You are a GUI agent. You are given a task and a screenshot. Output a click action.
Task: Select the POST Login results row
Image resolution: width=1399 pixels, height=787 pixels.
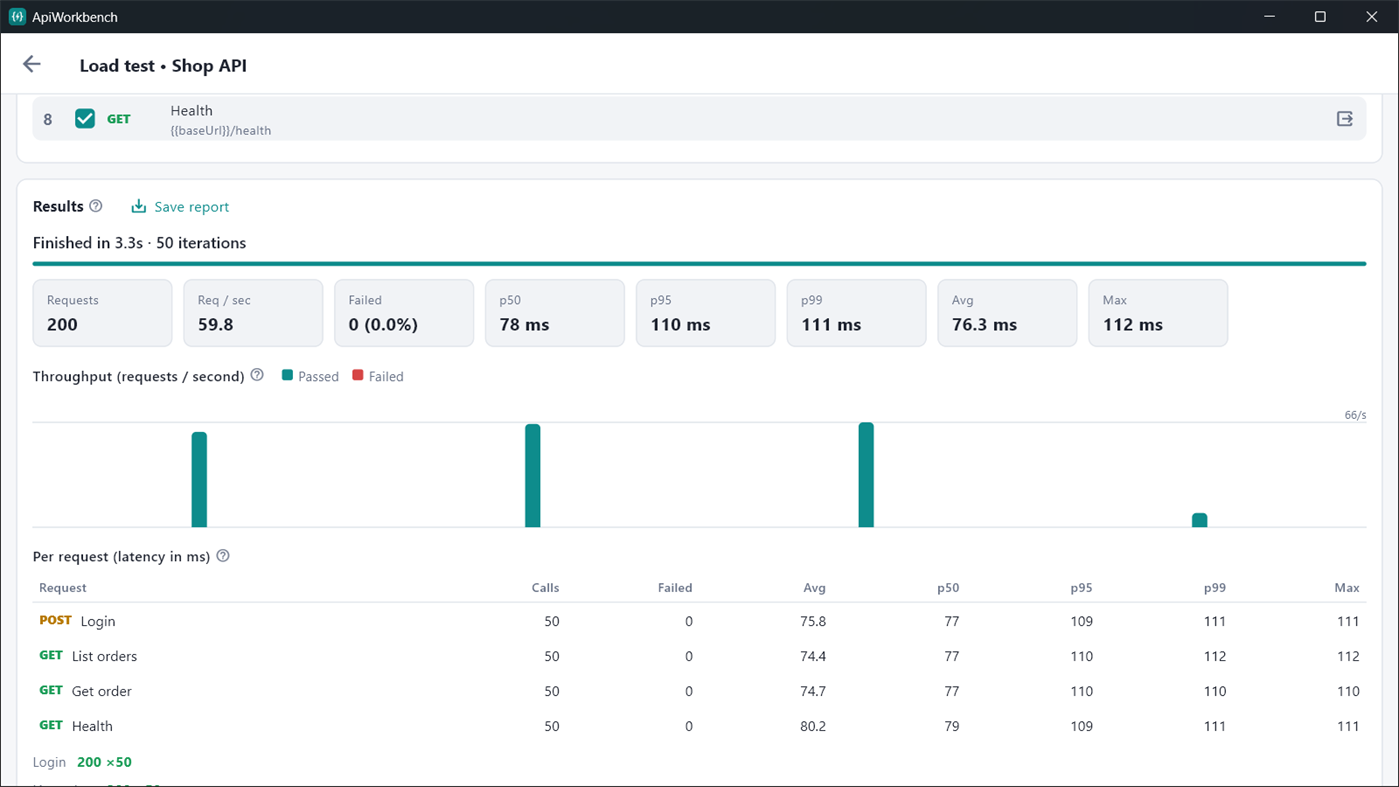(699, 621)
